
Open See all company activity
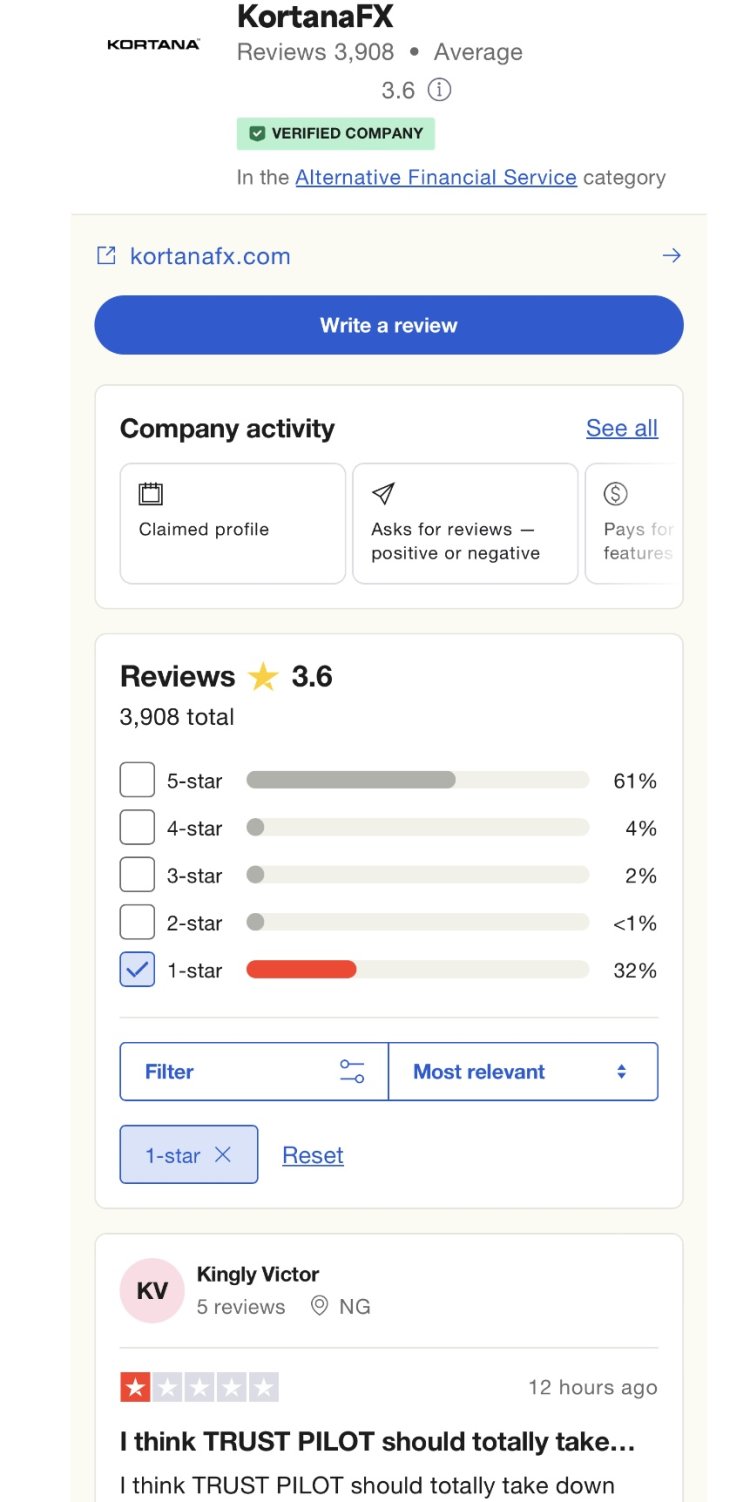point(622,428)
